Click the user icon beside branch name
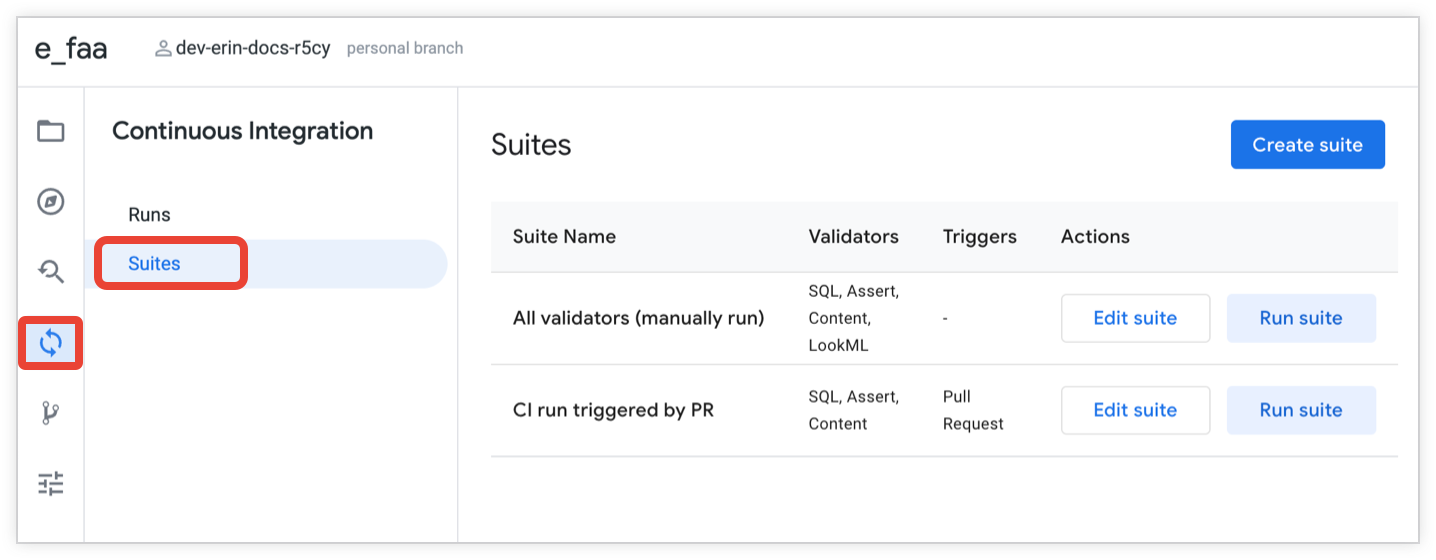 tap(163, 48)
